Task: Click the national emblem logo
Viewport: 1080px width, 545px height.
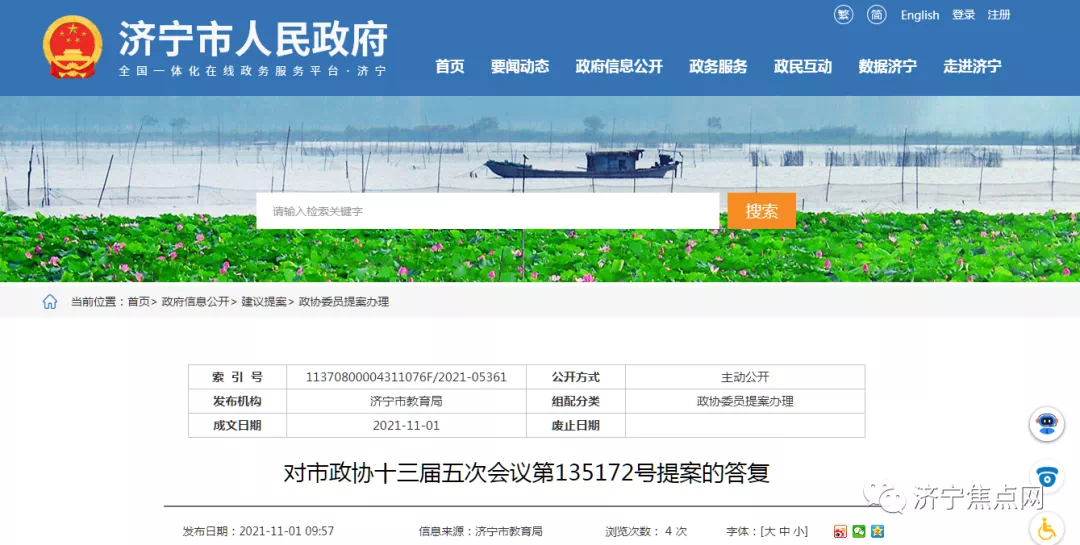Action: tap(72, 46)
